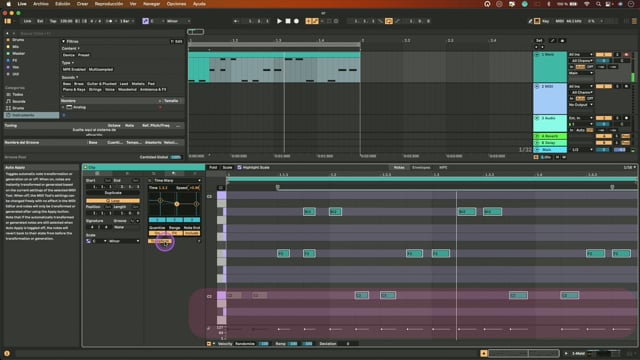Select the Instruments browser category

(x=31, y=115)
